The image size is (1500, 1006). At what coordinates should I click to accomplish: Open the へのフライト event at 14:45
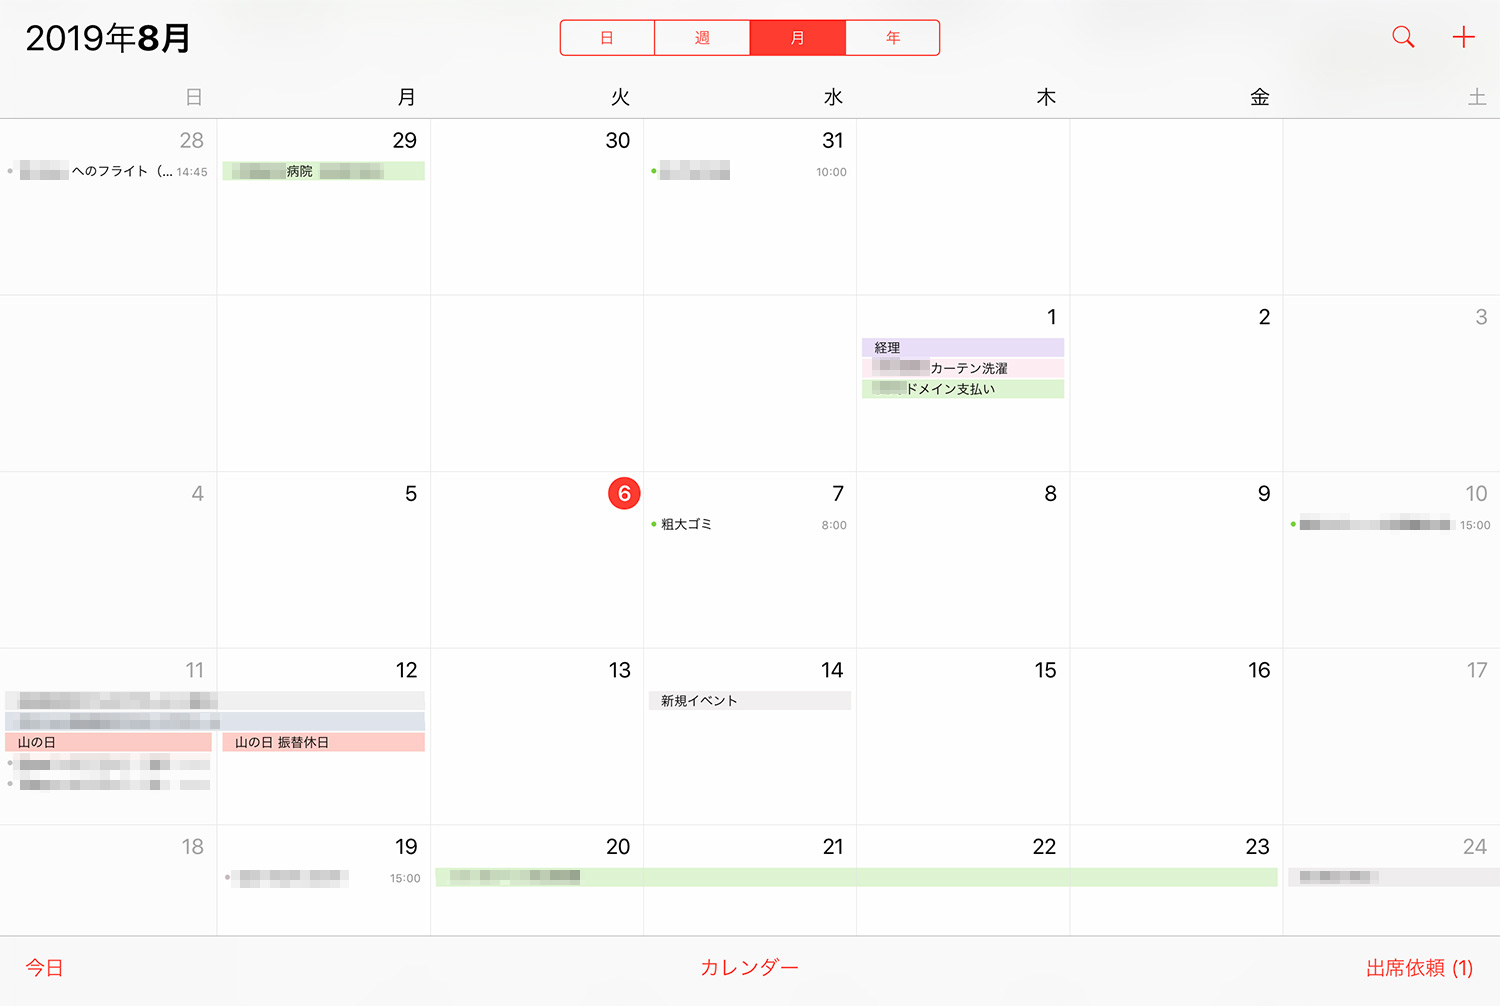click(x=108, y=171)
